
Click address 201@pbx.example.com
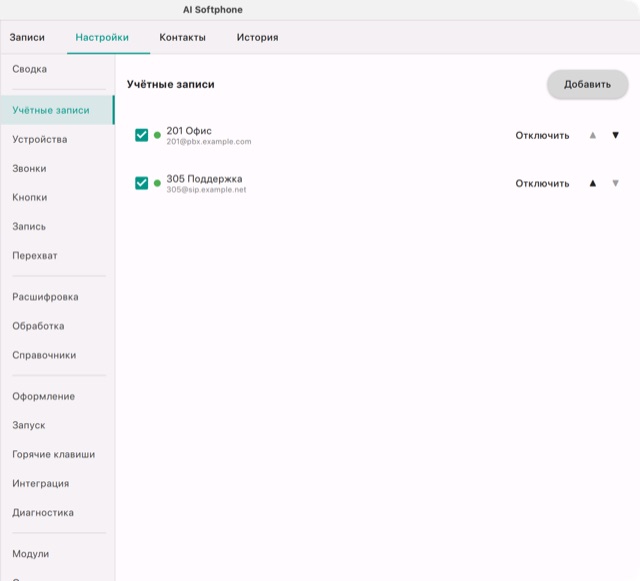tap(209, 142)
